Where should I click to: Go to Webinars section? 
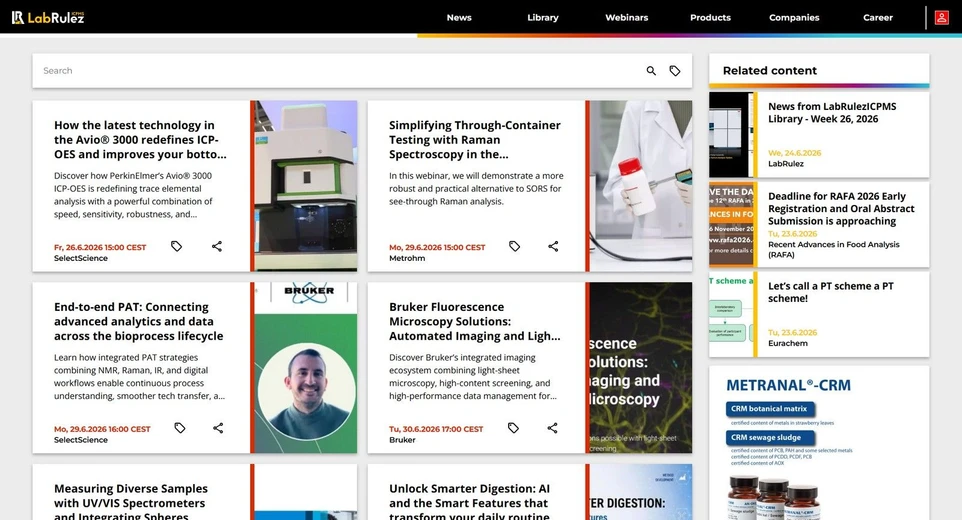click(626, 17)
